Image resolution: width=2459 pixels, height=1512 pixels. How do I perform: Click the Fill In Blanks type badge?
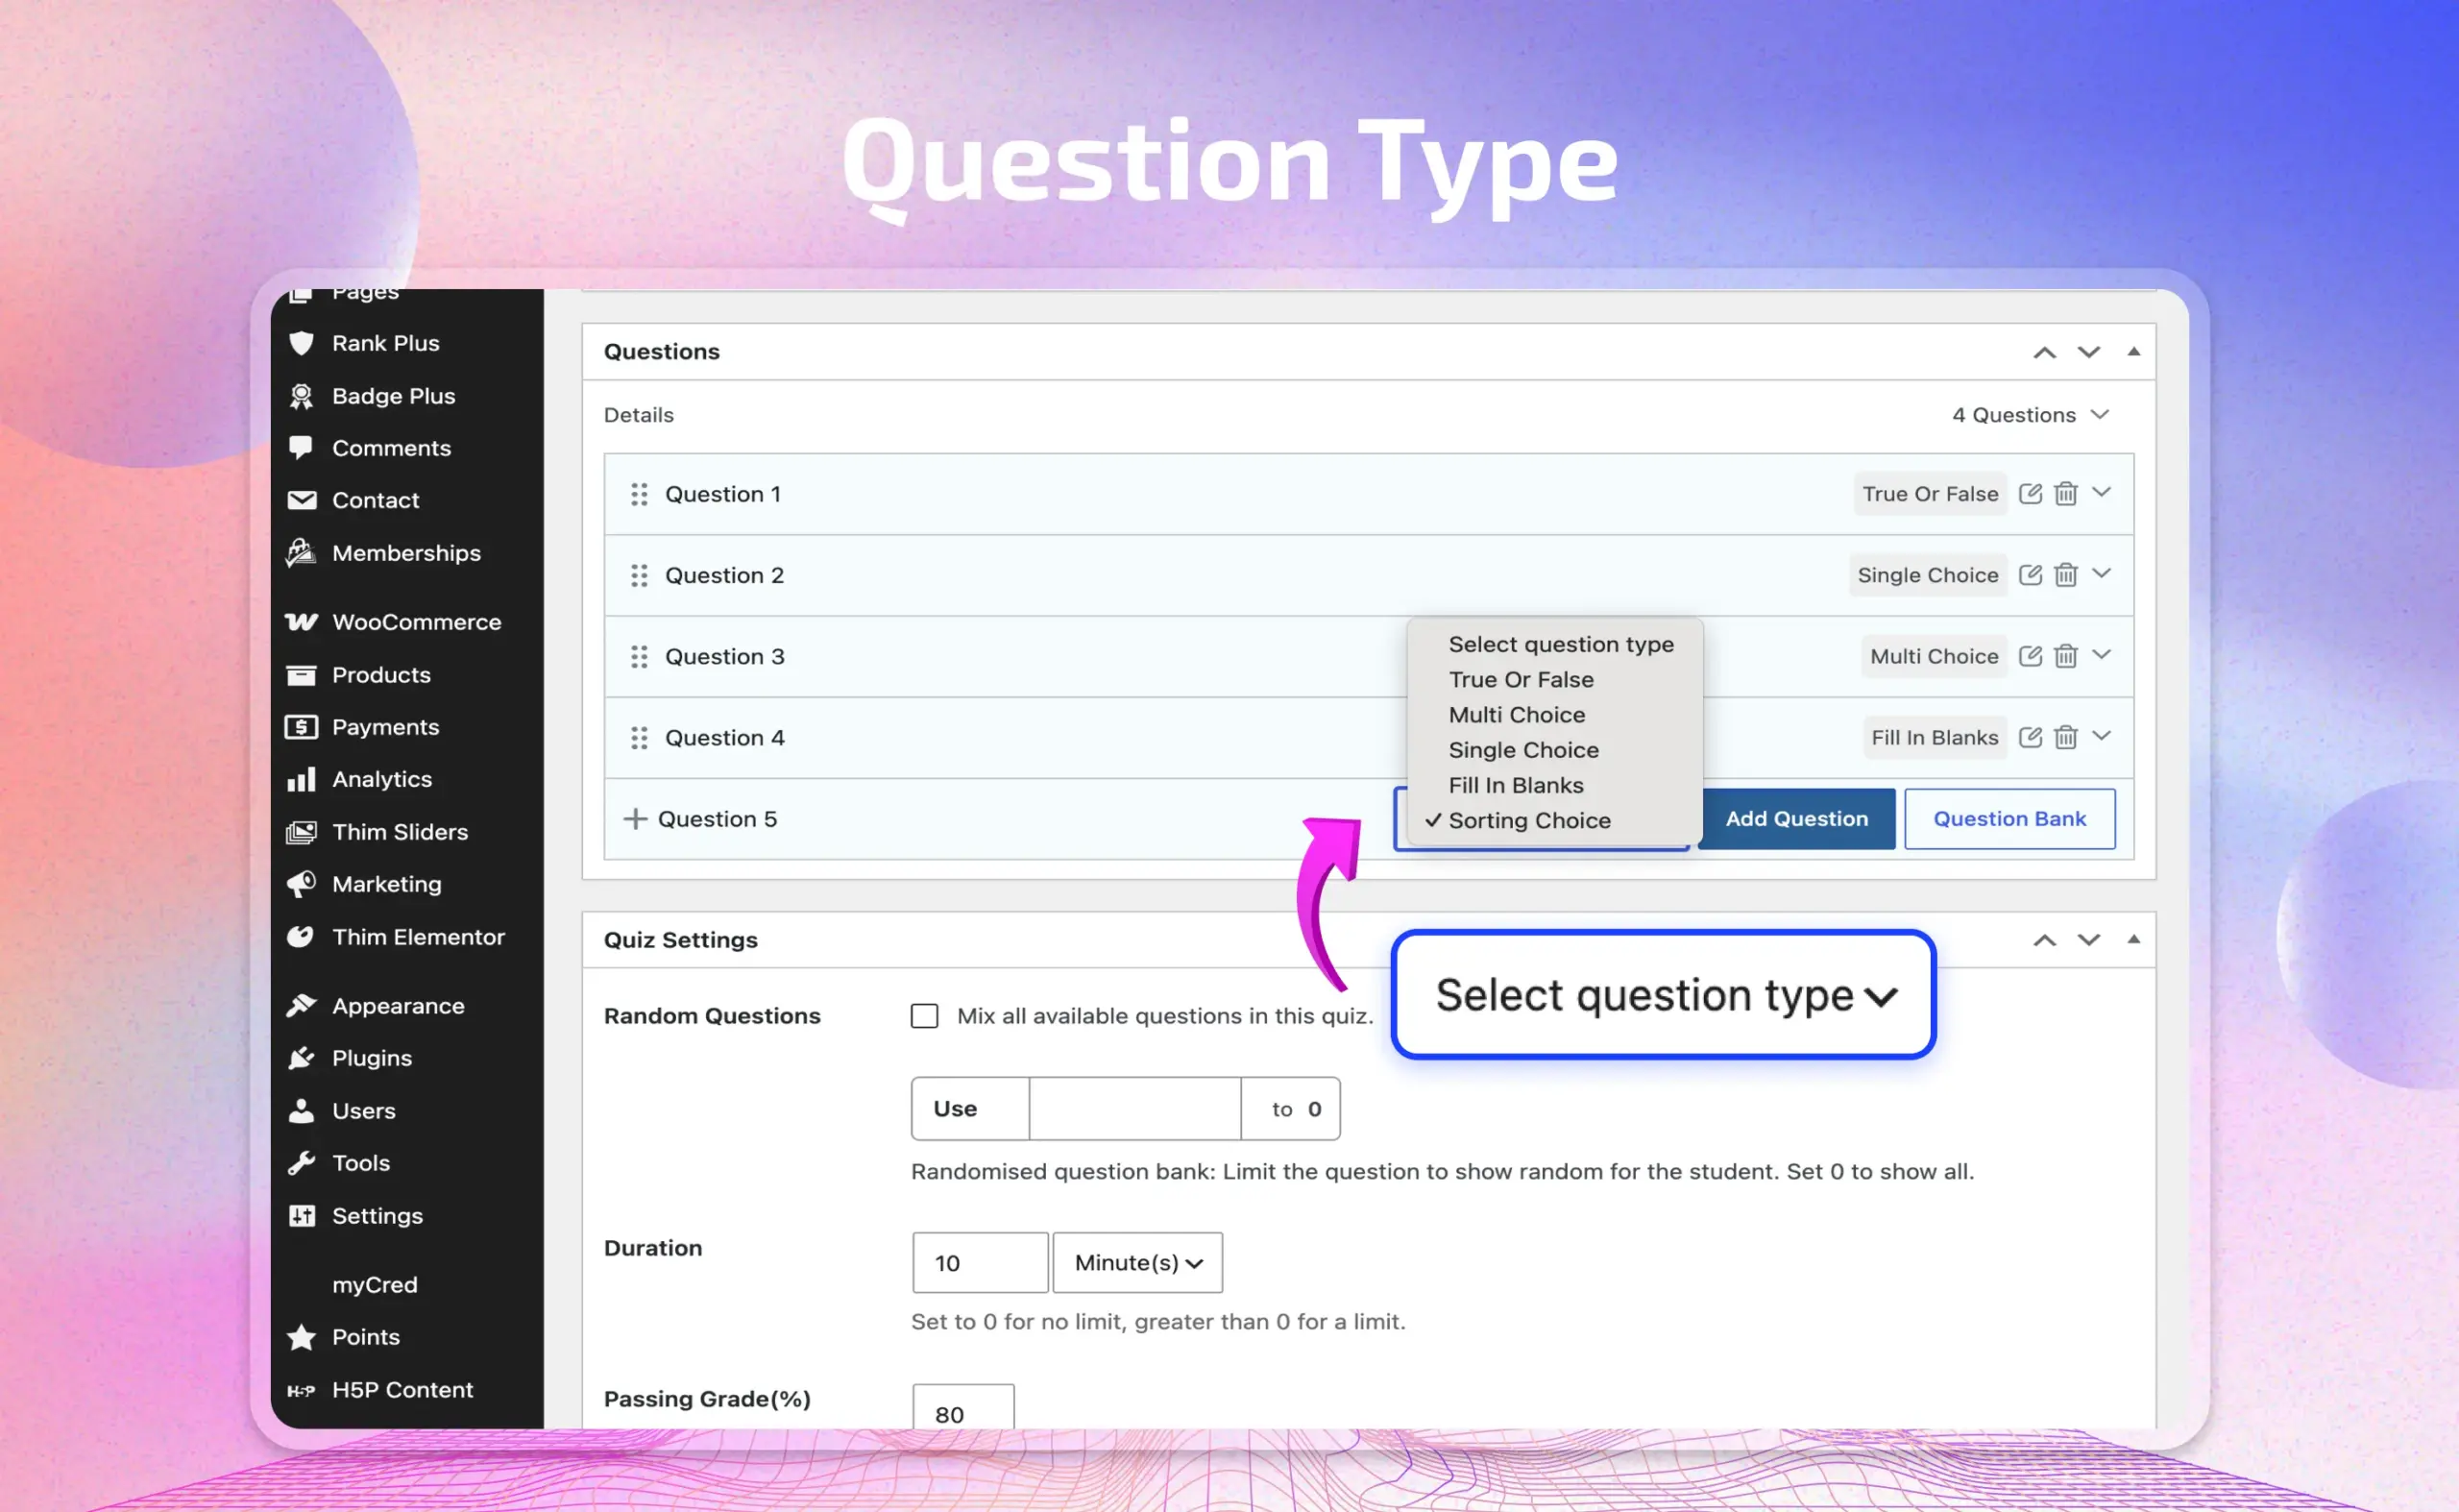click(1934, 738)
